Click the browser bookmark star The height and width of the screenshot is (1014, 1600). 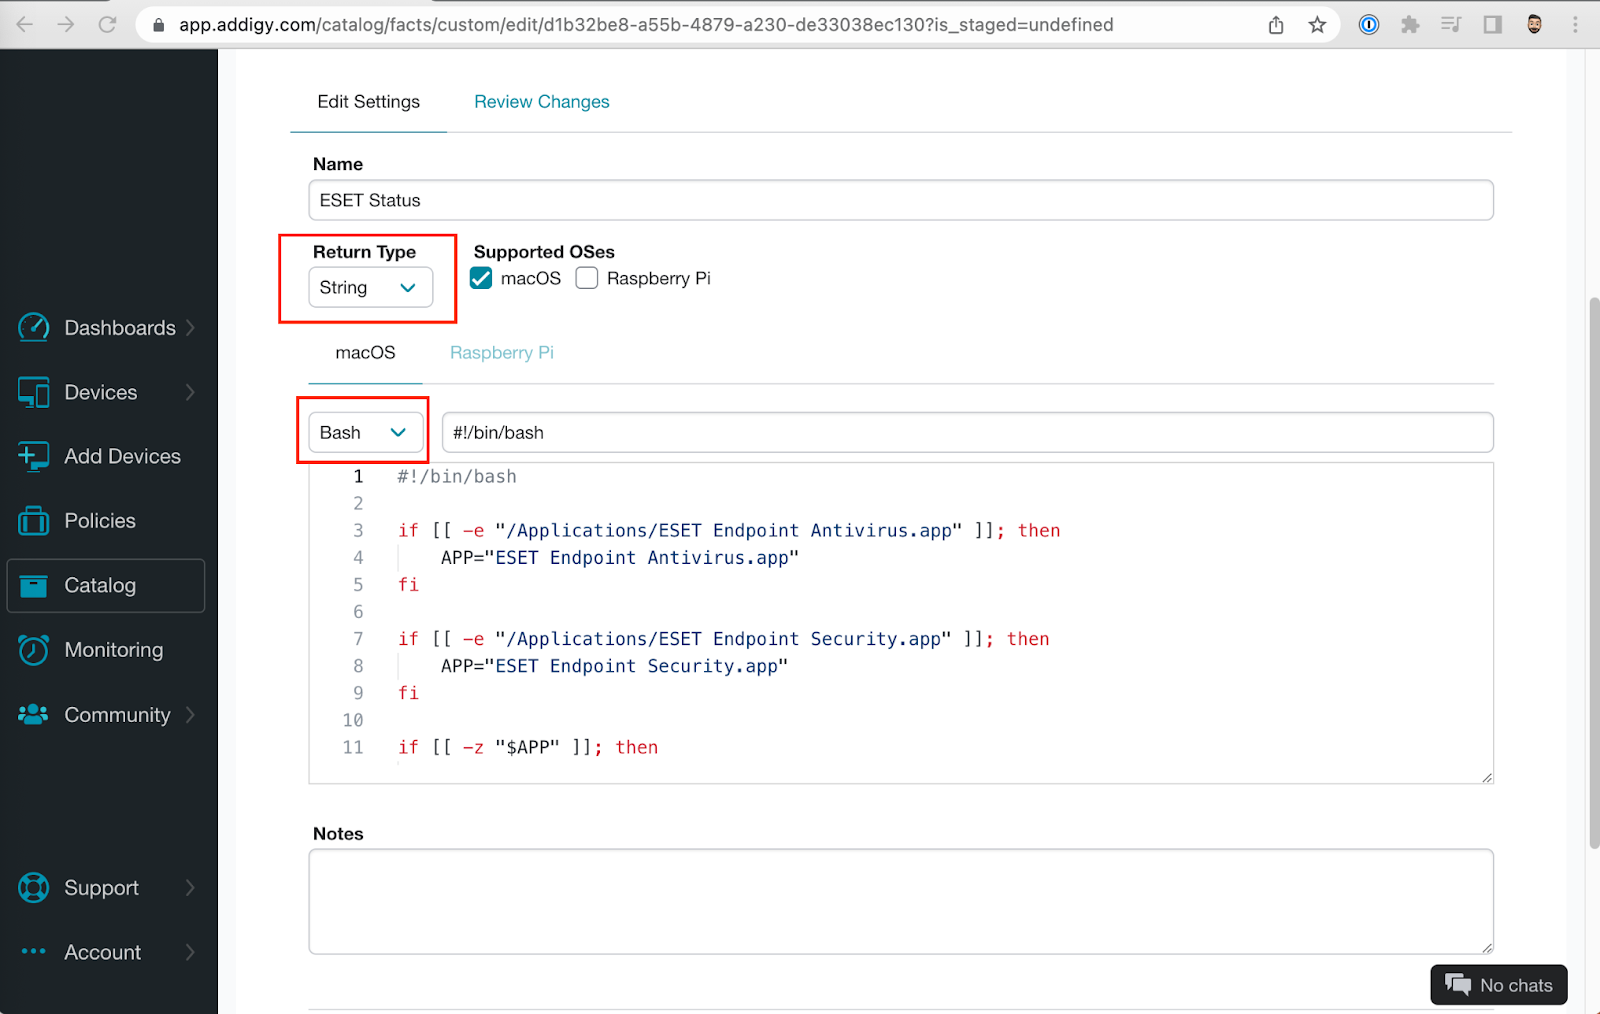pyautogui.click(x=1317, y=24)
